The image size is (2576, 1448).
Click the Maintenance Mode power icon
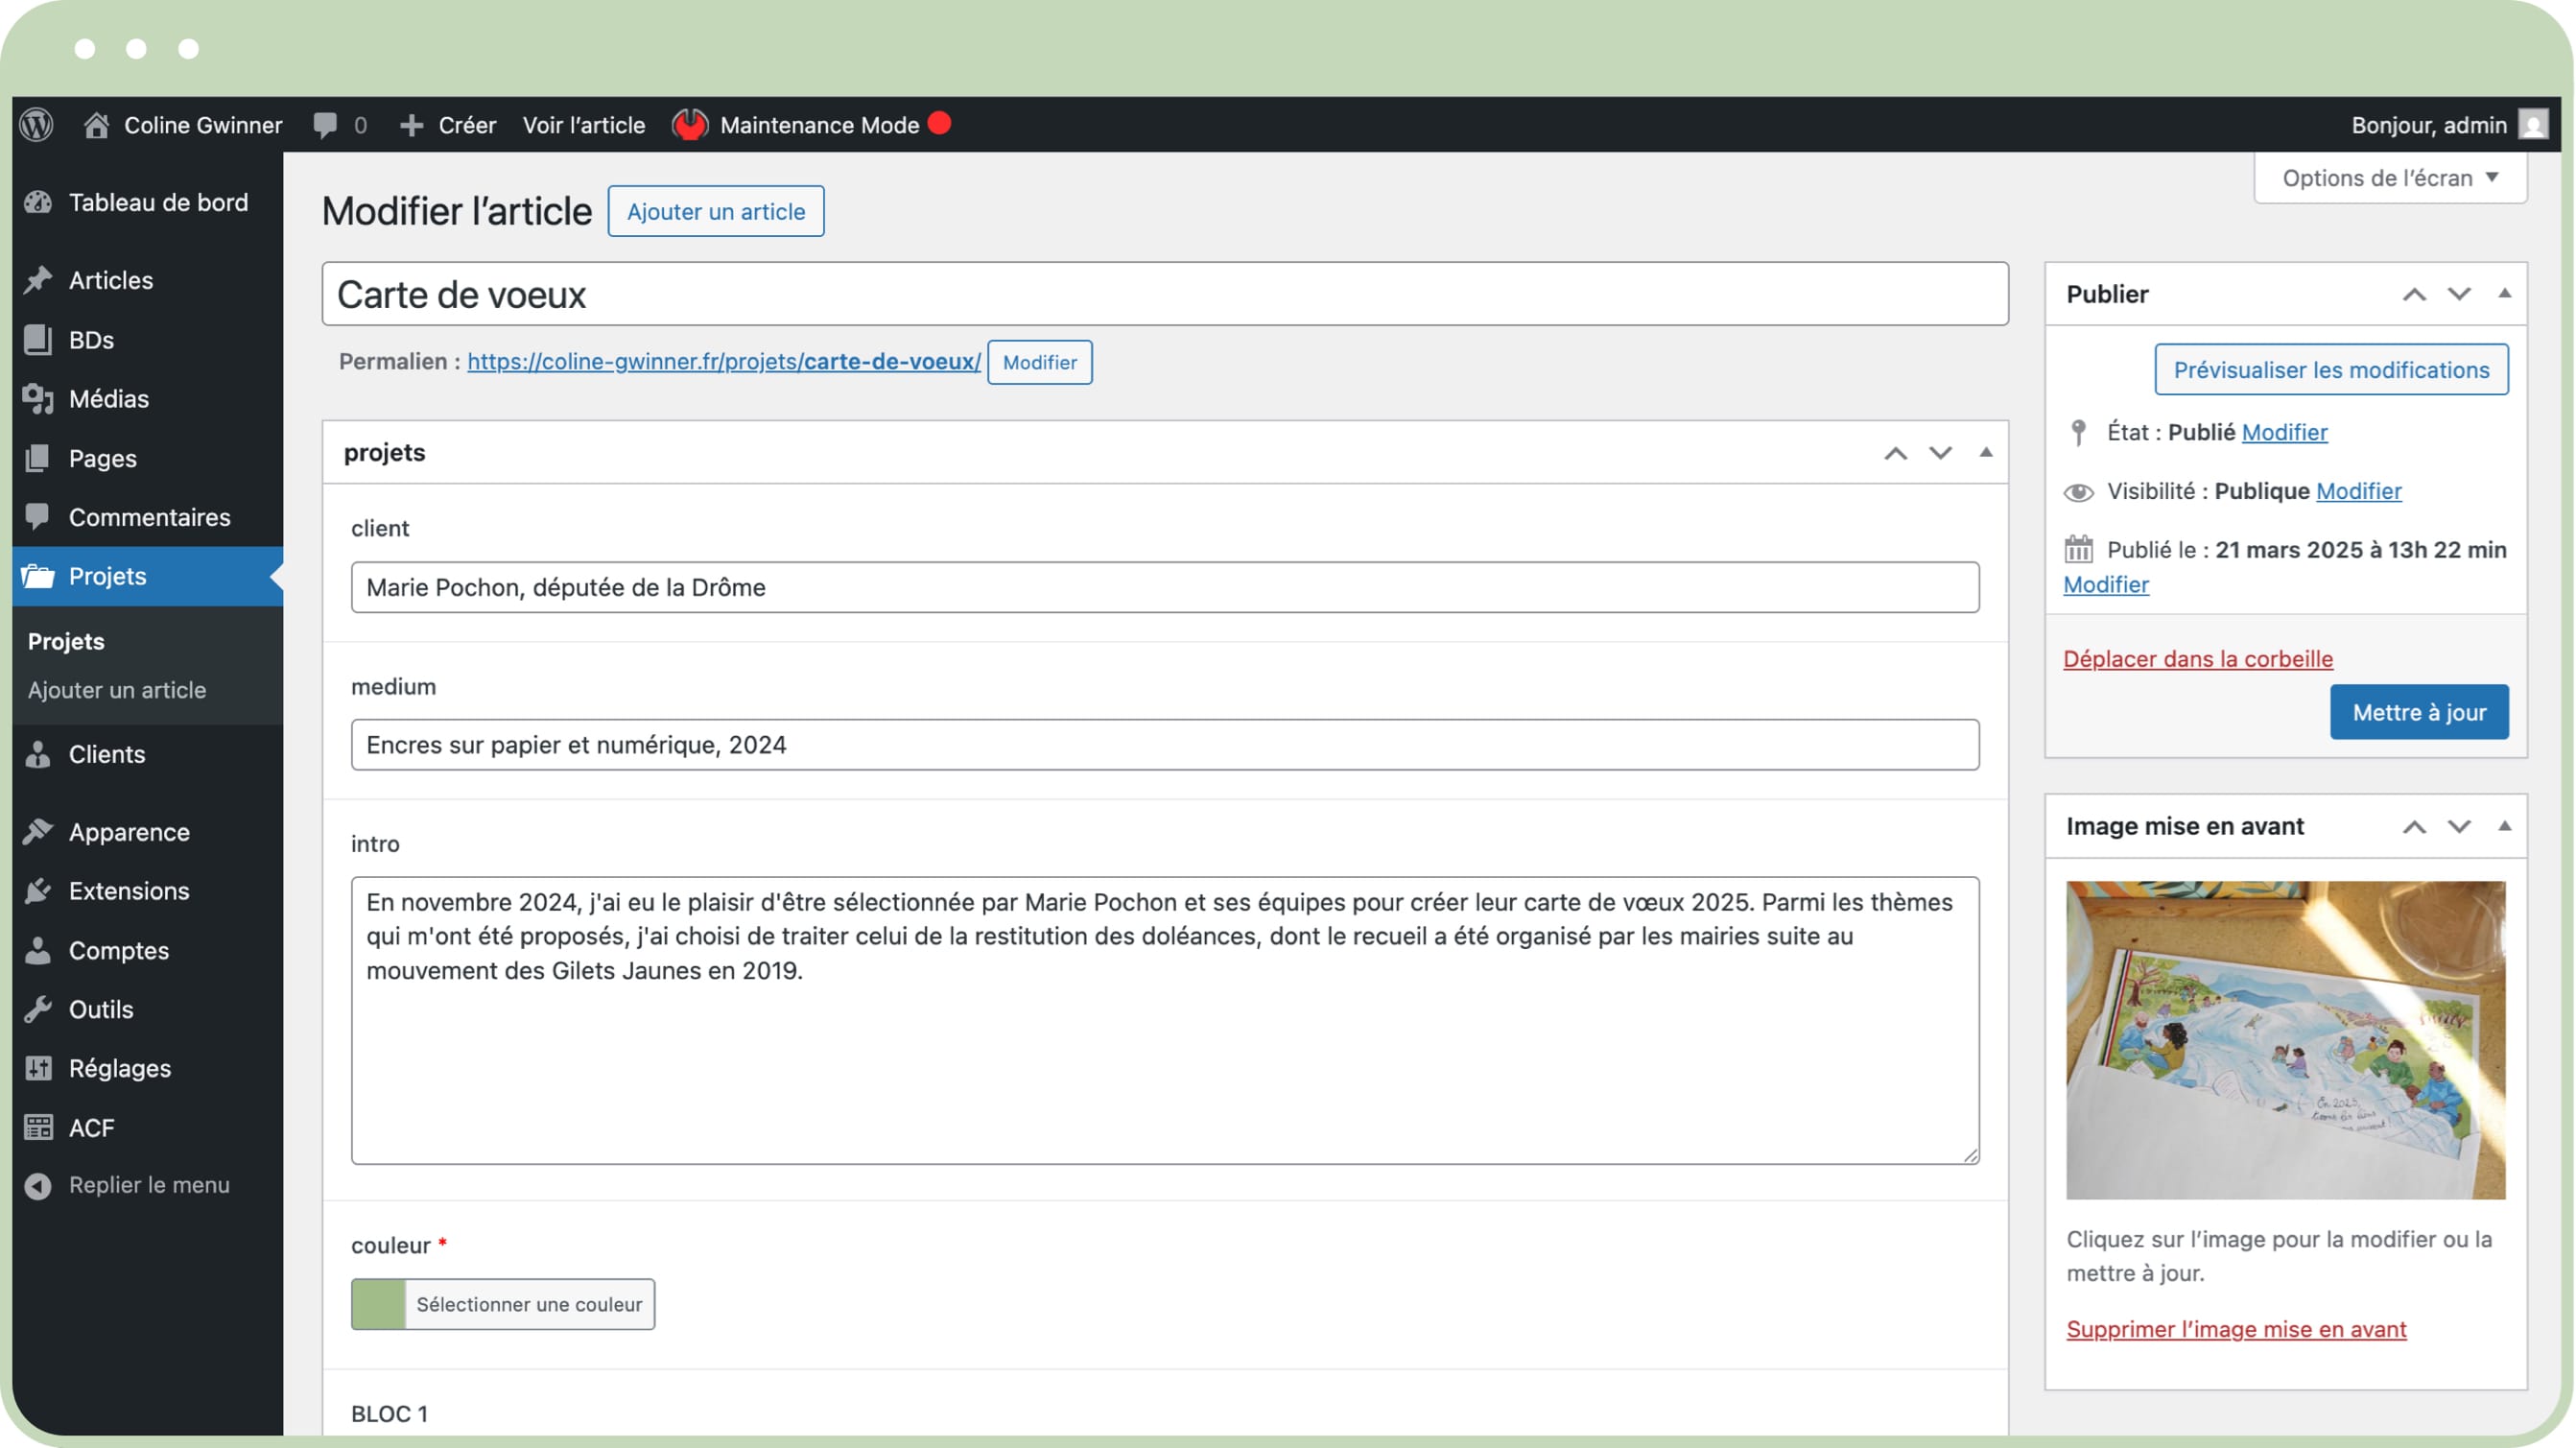[x=689, y=125]
